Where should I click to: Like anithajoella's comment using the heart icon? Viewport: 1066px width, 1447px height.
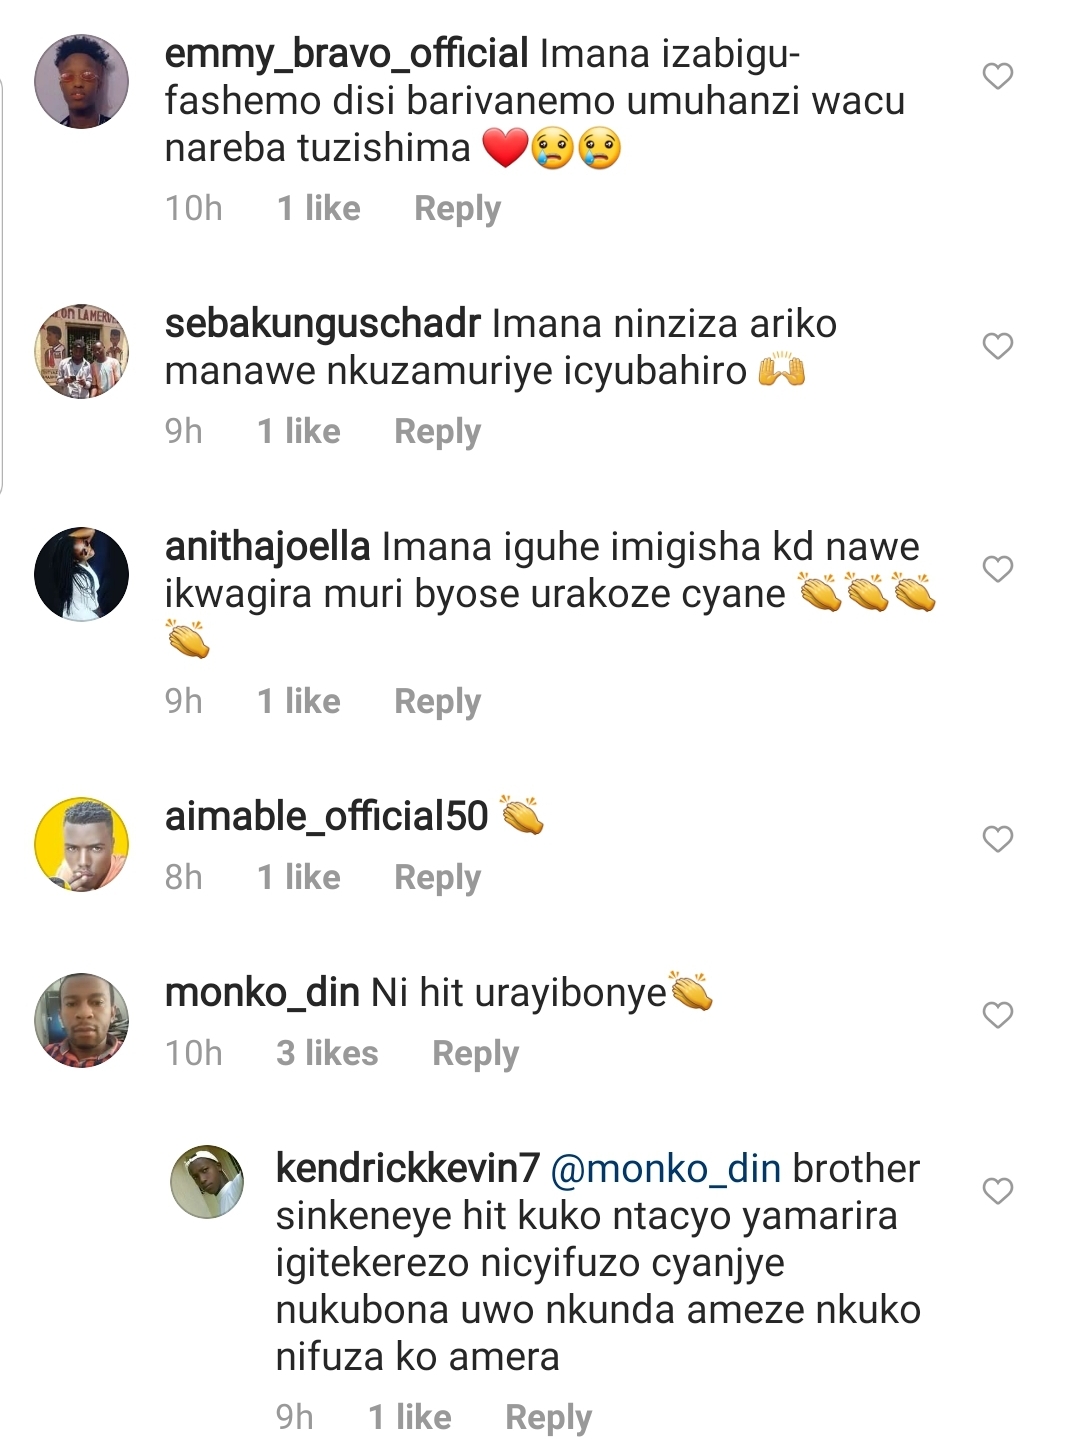click(x=997, y=569)
